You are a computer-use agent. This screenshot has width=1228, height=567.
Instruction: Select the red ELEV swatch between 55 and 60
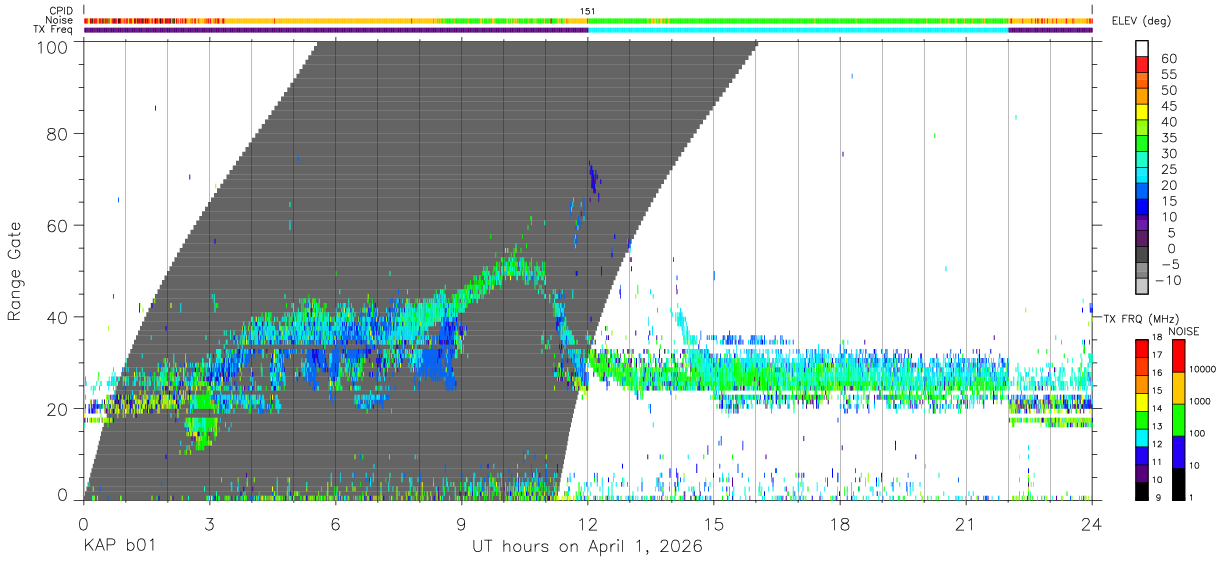tap(1142, 65)
